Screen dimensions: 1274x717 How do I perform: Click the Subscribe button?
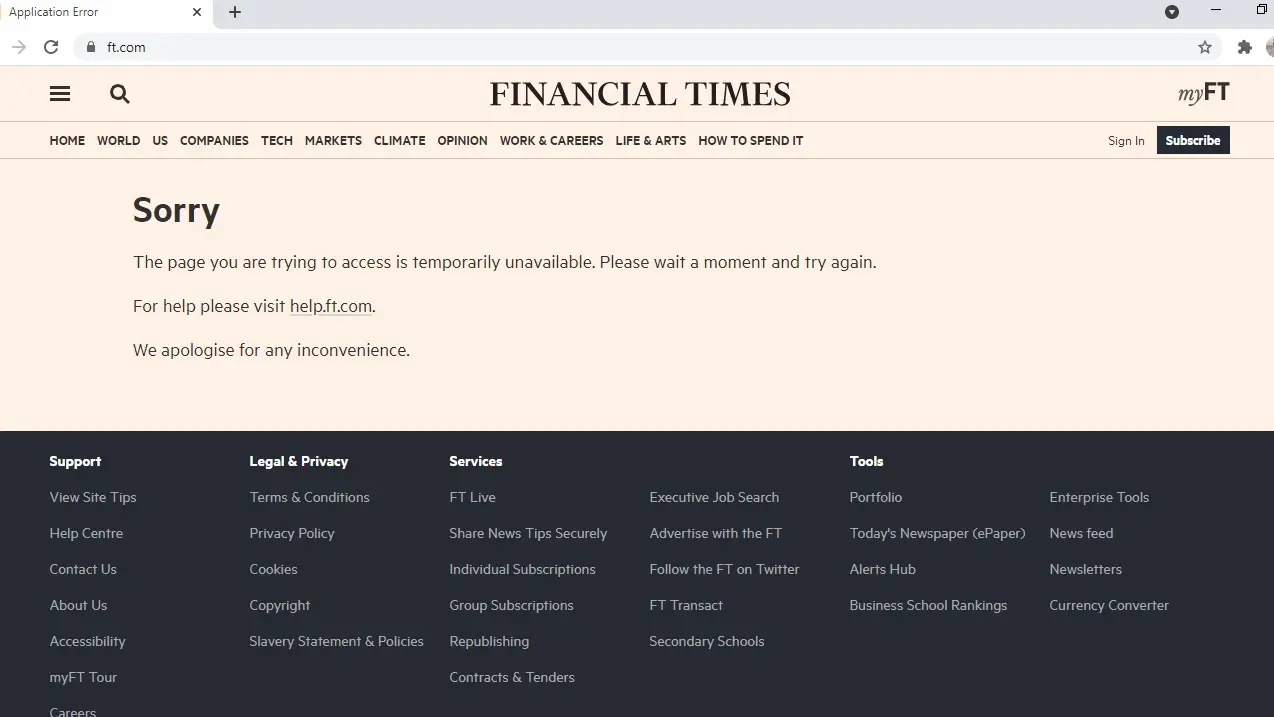pyautogui.click(x=1193, y=140)
